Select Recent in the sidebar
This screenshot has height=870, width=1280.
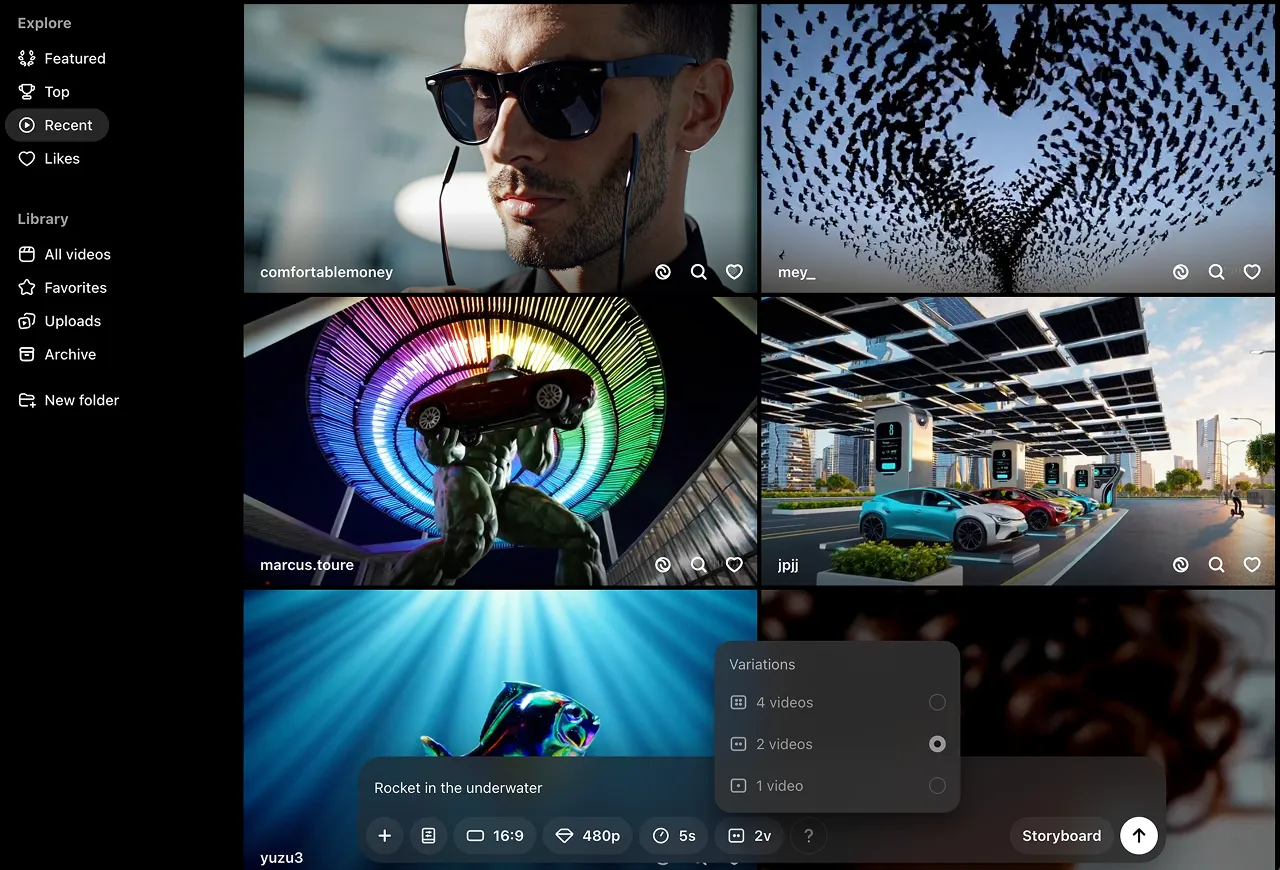point(57,125)
